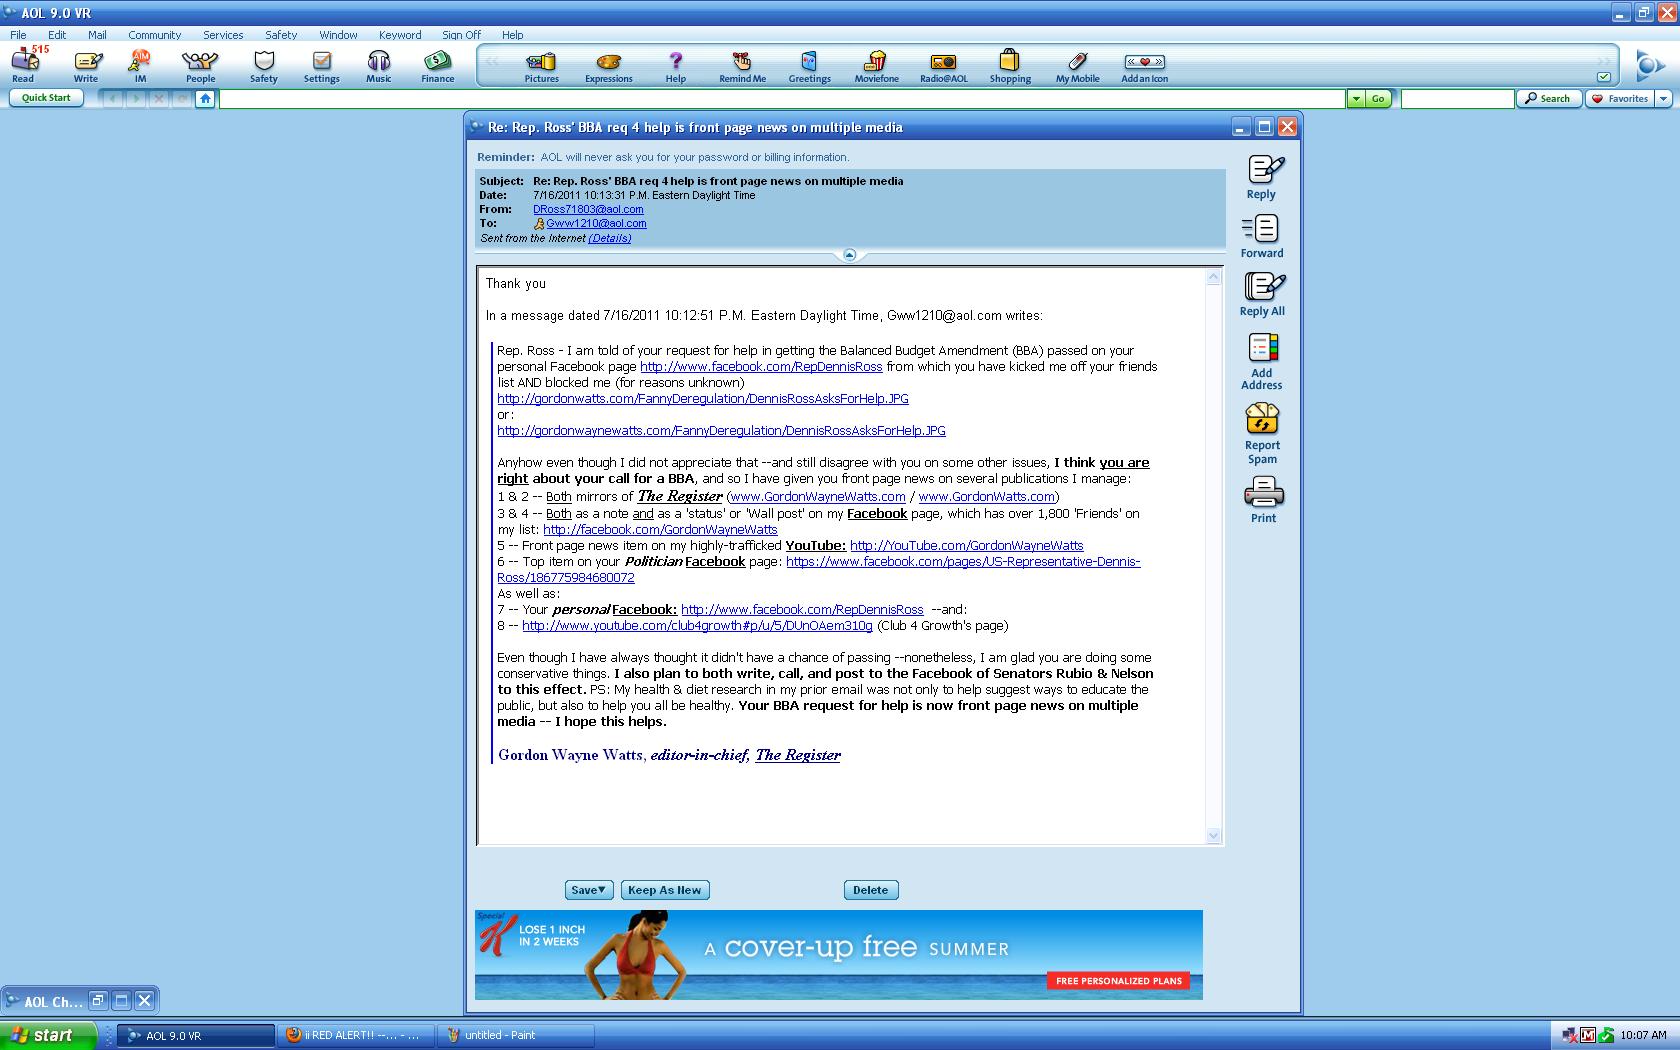Open the Community menu
The width and height of the screenshot is (1680, 1050).
155,35
